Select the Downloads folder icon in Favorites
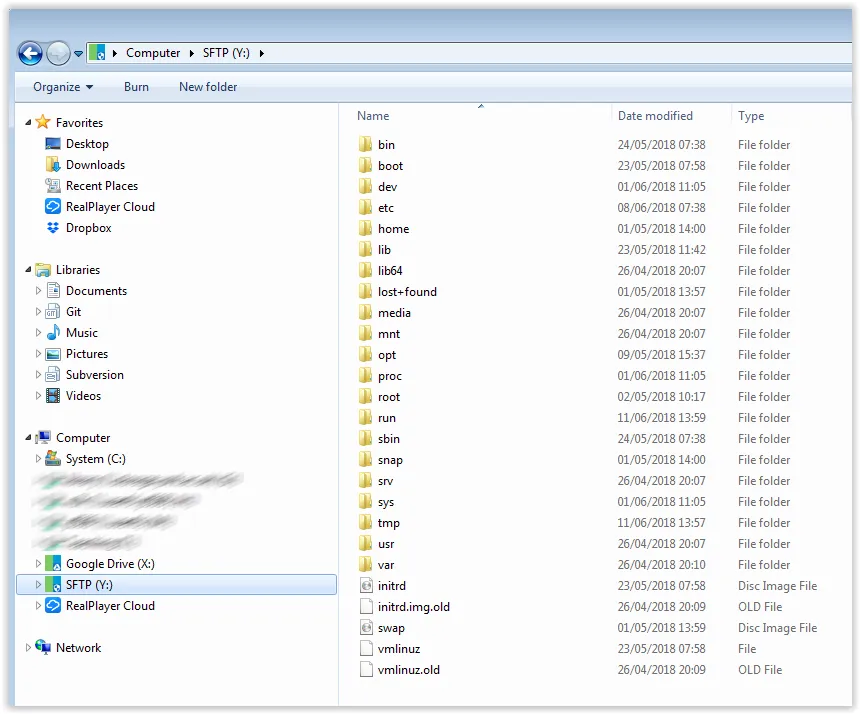860x714 pixels. 53,165
